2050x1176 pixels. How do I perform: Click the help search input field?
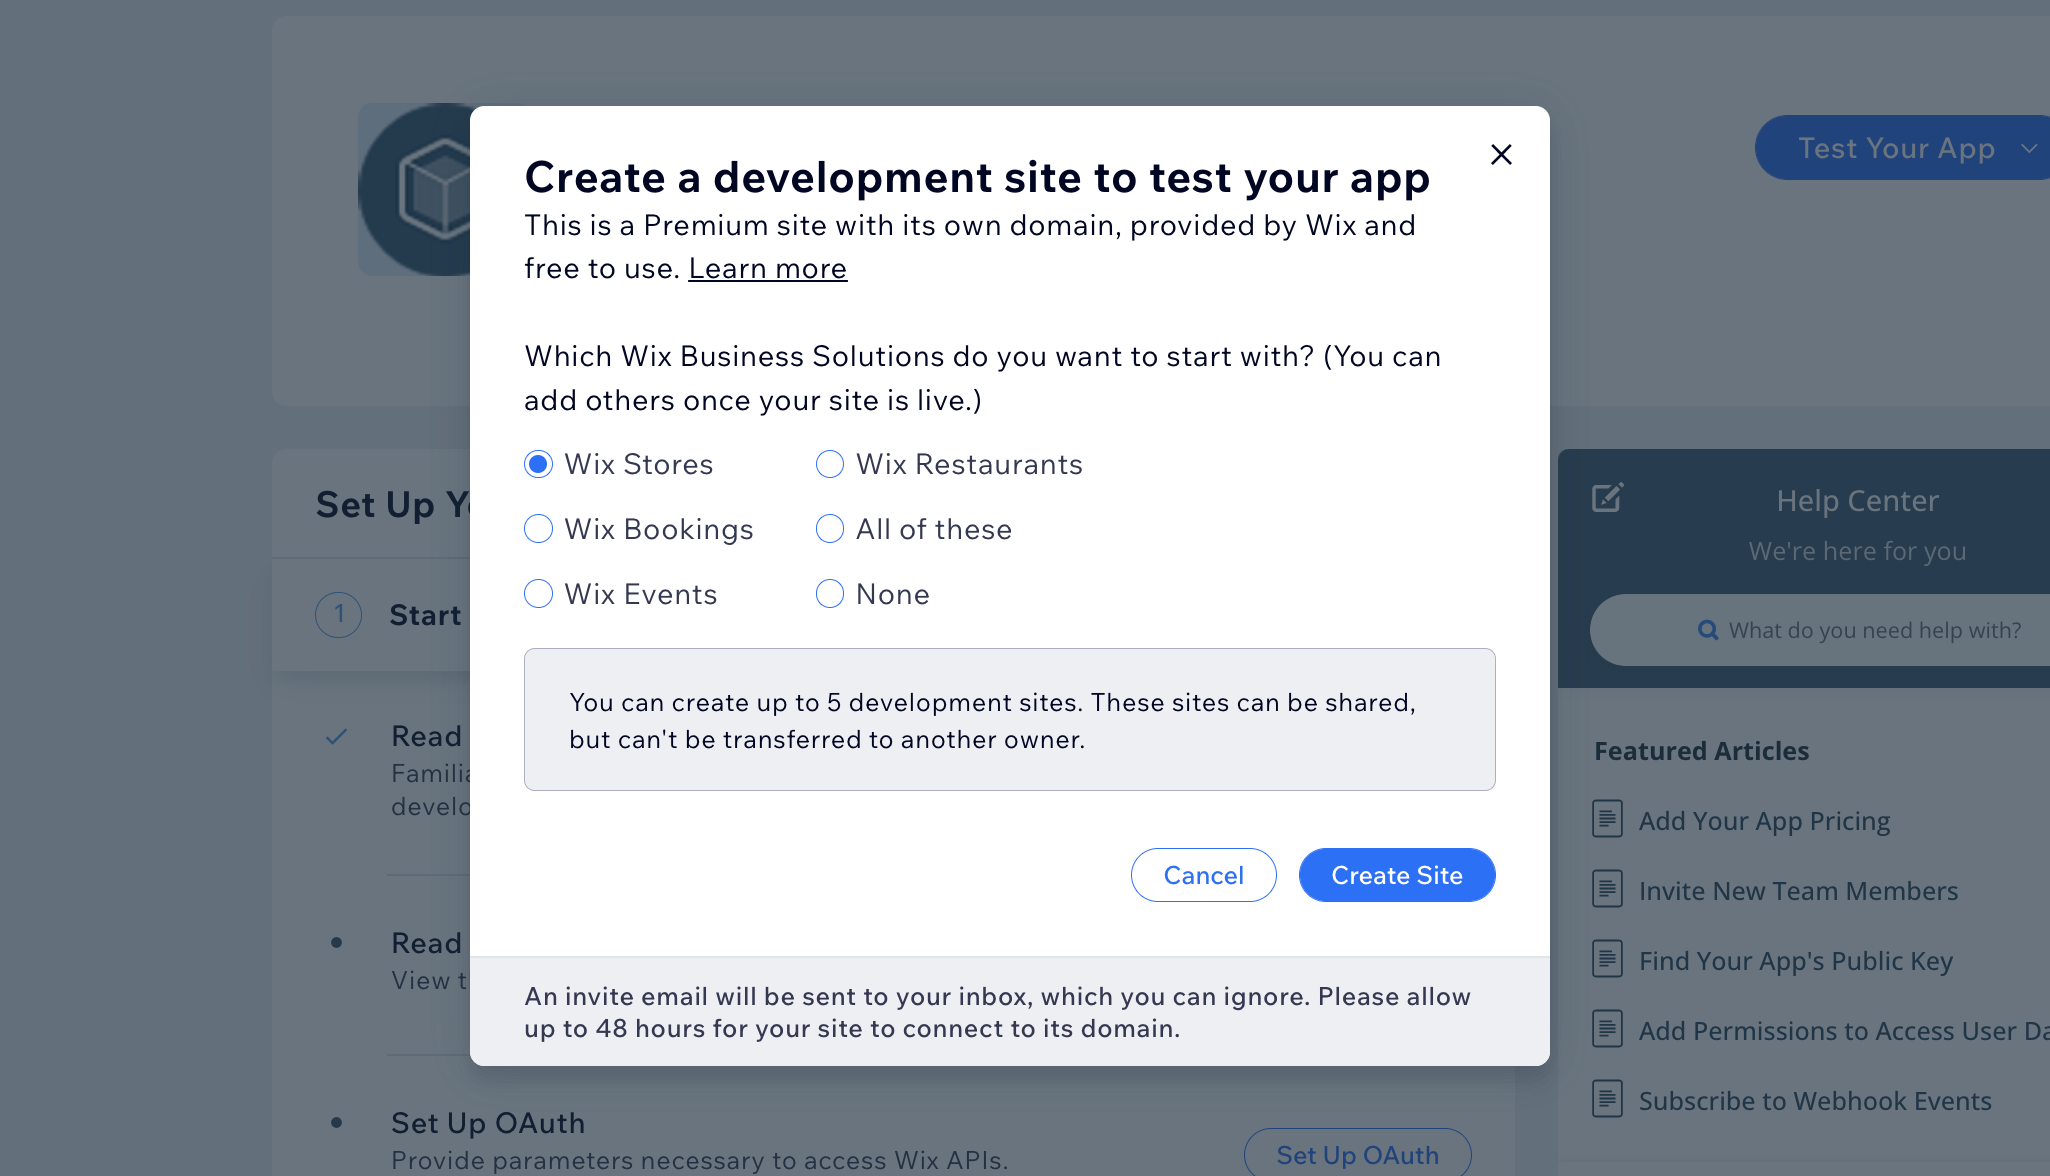pyautogui.click(x=1820, y=630)
